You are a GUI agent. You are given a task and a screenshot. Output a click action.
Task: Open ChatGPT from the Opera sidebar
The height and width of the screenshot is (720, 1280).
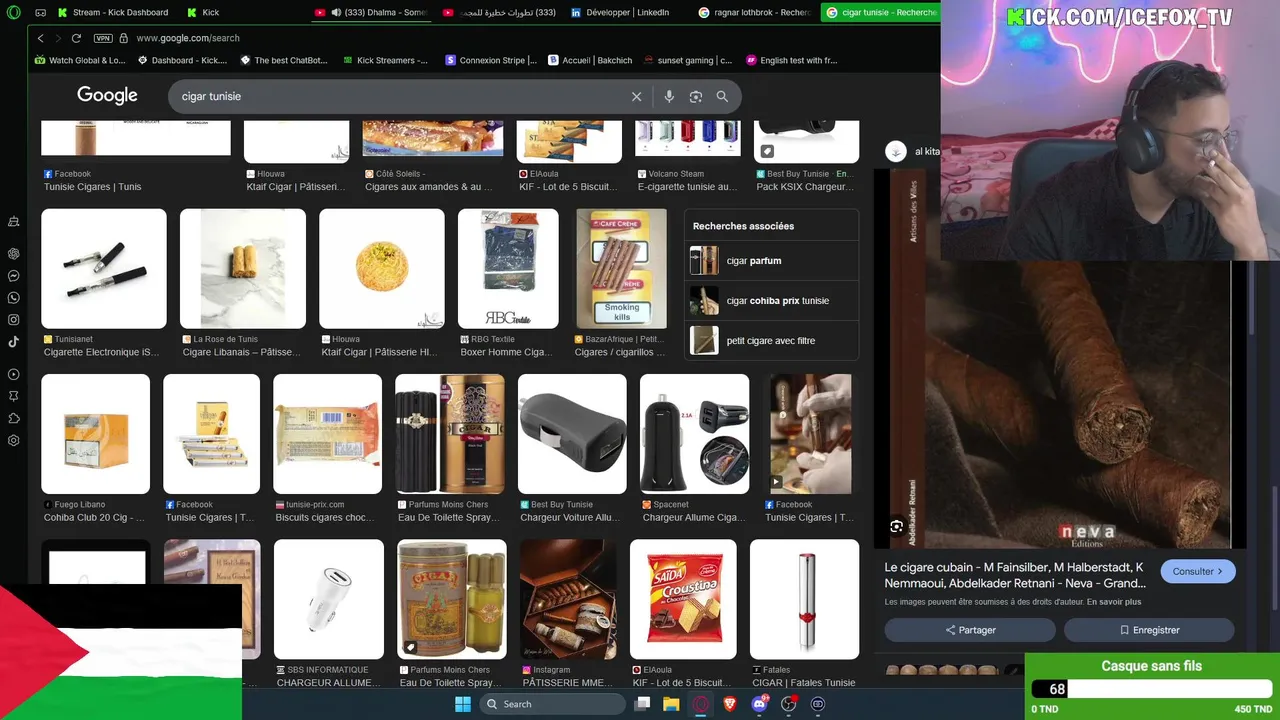(x=14, y=254)
